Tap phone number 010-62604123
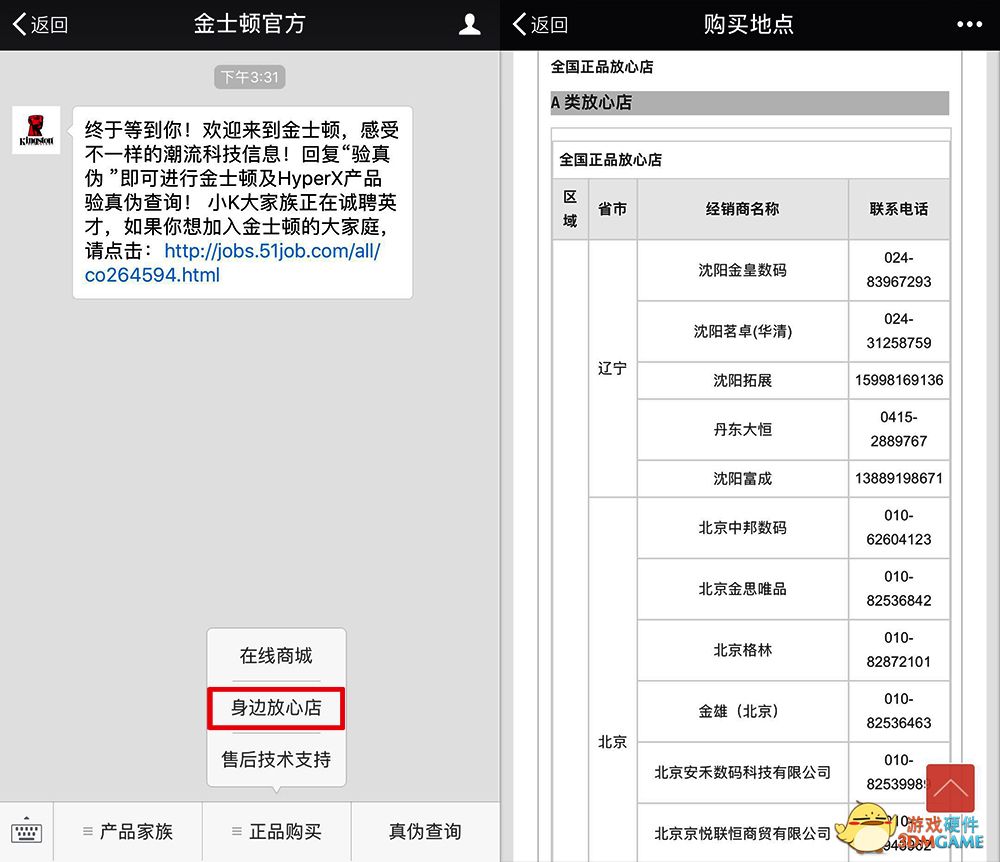The height and width of the screenshot is (862, 1000). pos(899,528)
